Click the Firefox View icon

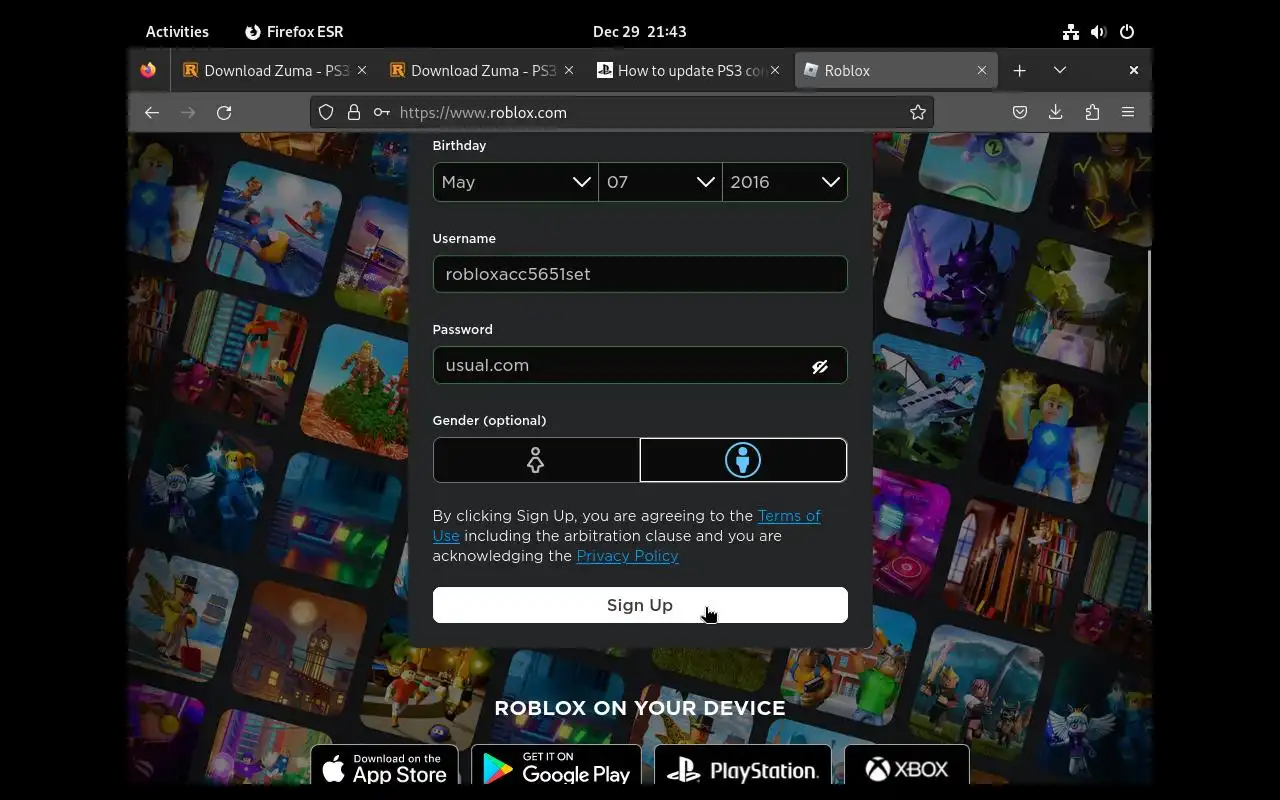pyautogui.click(x=148, y=70)
